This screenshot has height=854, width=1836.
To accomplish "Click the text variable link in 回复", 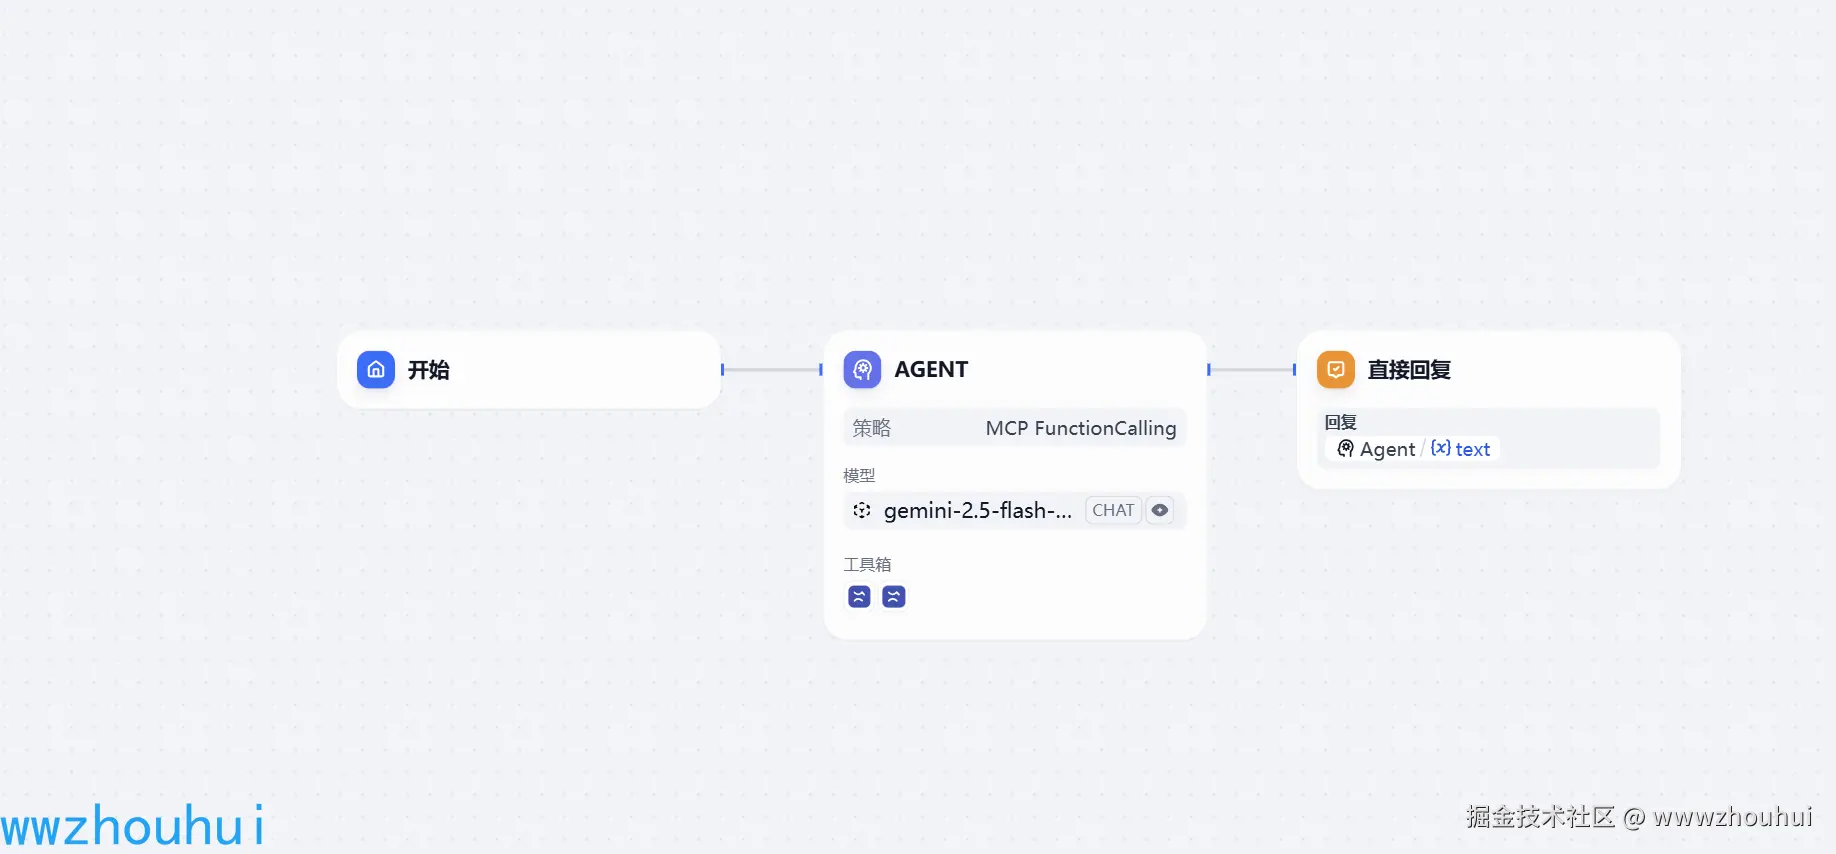I will click(x=1473, y=450).
